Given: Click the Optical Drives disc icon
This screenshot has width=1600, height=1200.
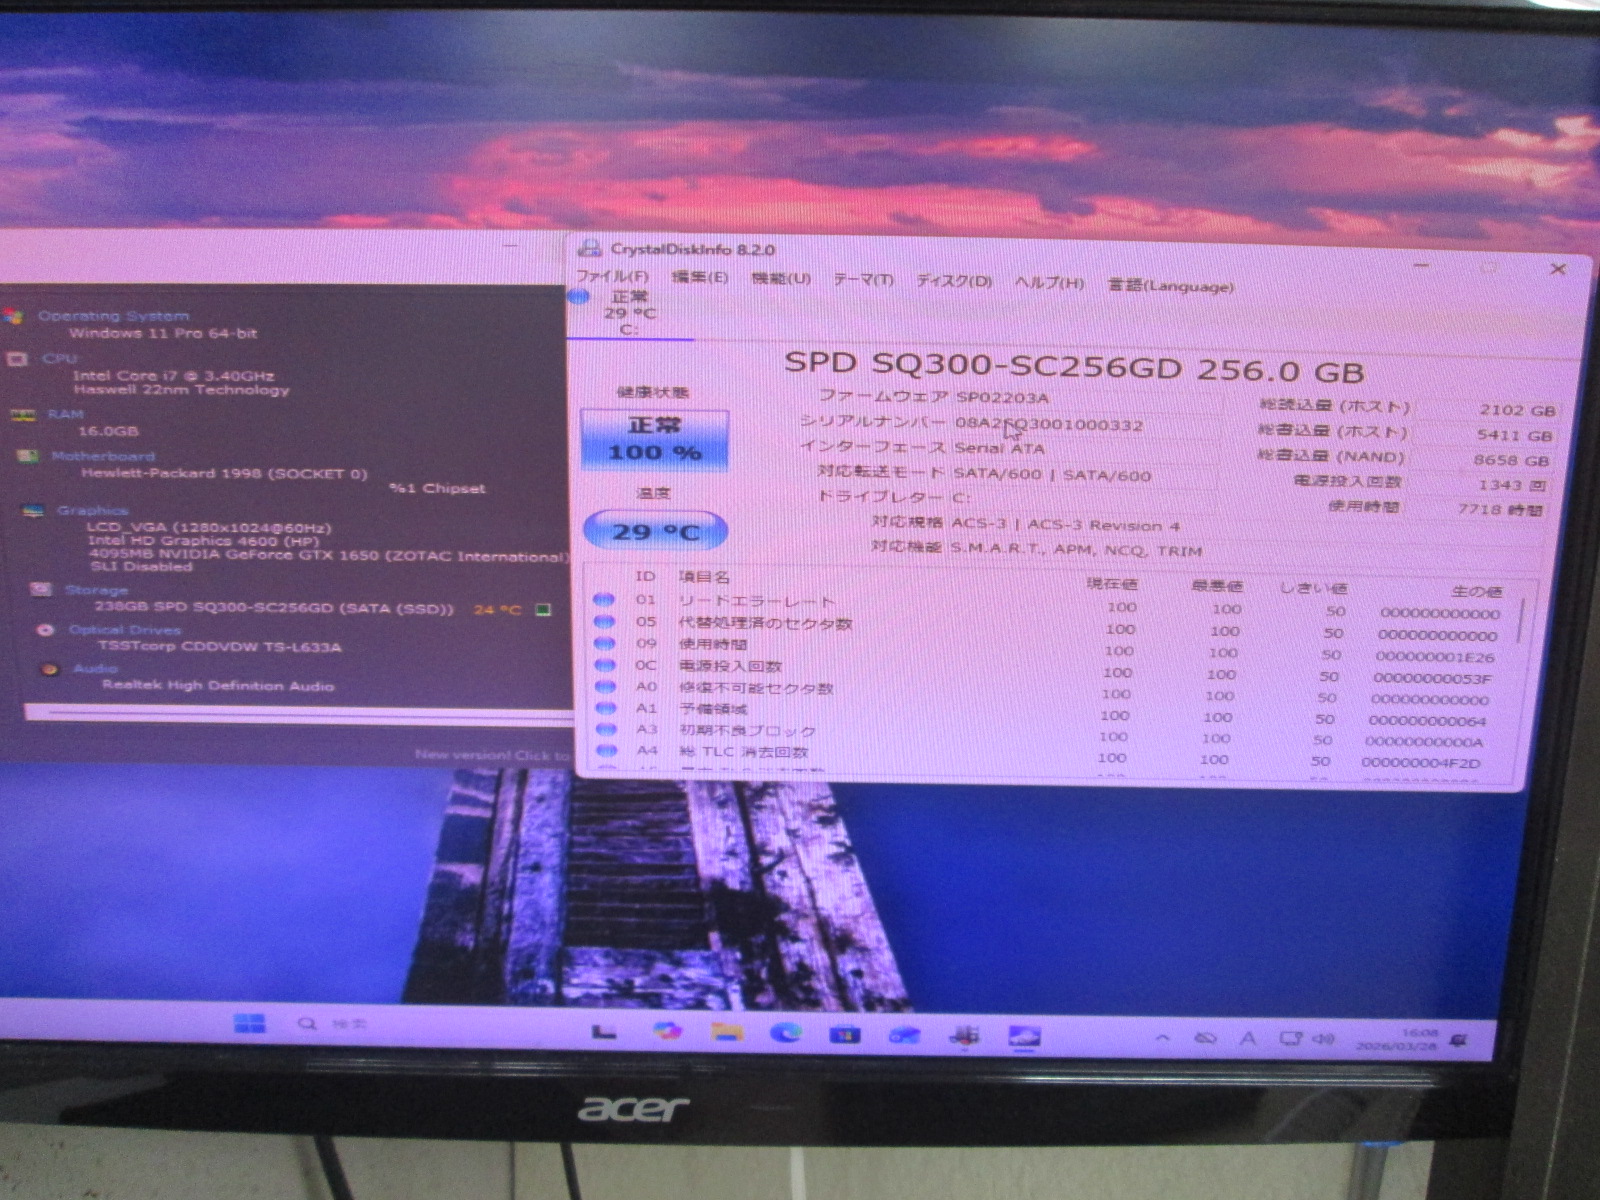Looking at the screenshot, I should [44, 630].
